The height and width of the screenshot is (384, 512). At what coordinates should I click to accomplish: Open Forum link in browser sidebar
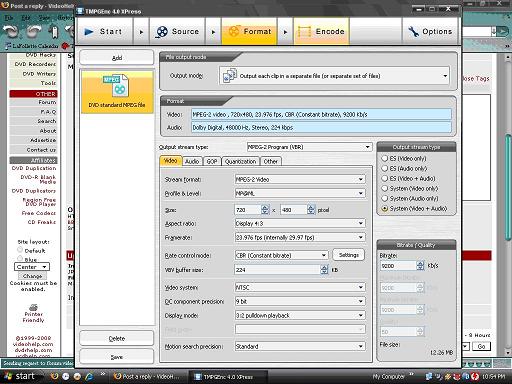point(47,102)
